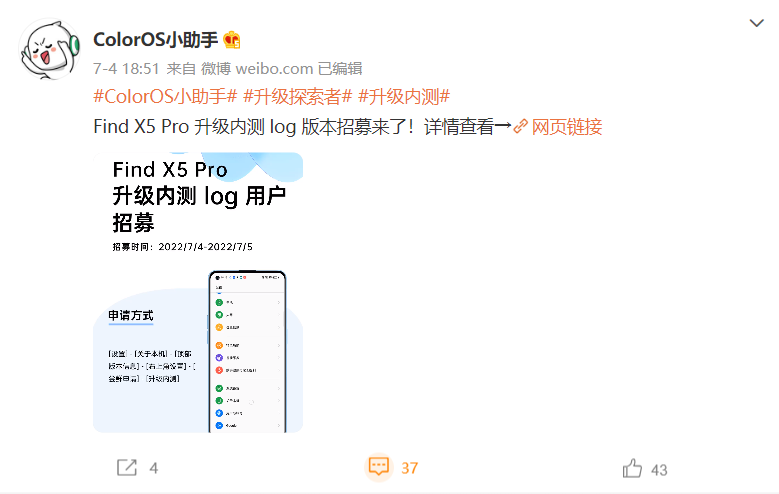Open the 网页链接 web link
This screenshot has width=779, height=494.
pyautogui.click(x=567, y=127)
